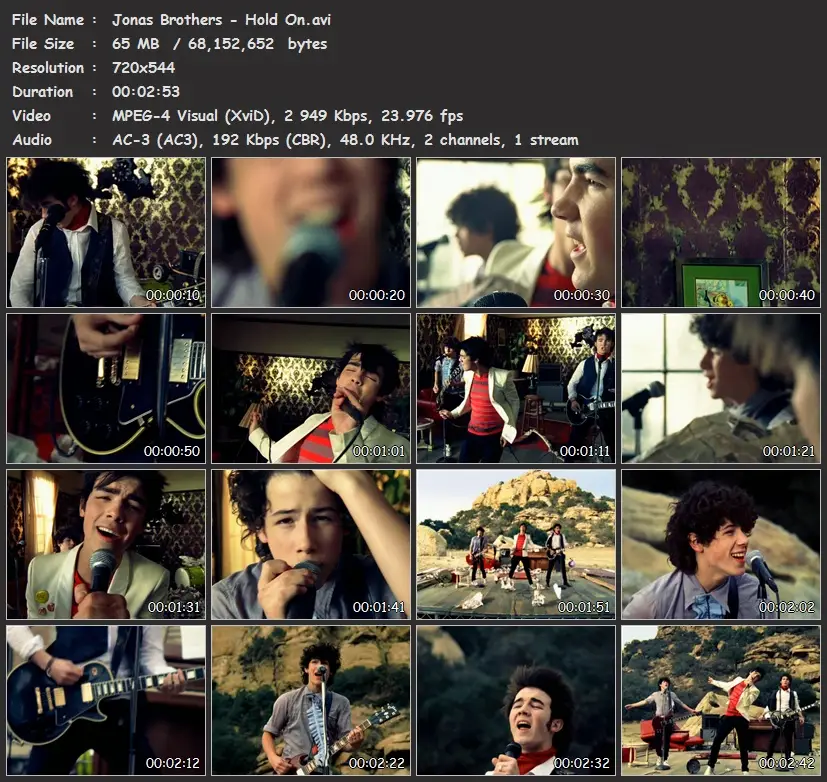827x782 pixels.
Task: Open the guitar frame at 00:02:12
Action: pos(106,701)
